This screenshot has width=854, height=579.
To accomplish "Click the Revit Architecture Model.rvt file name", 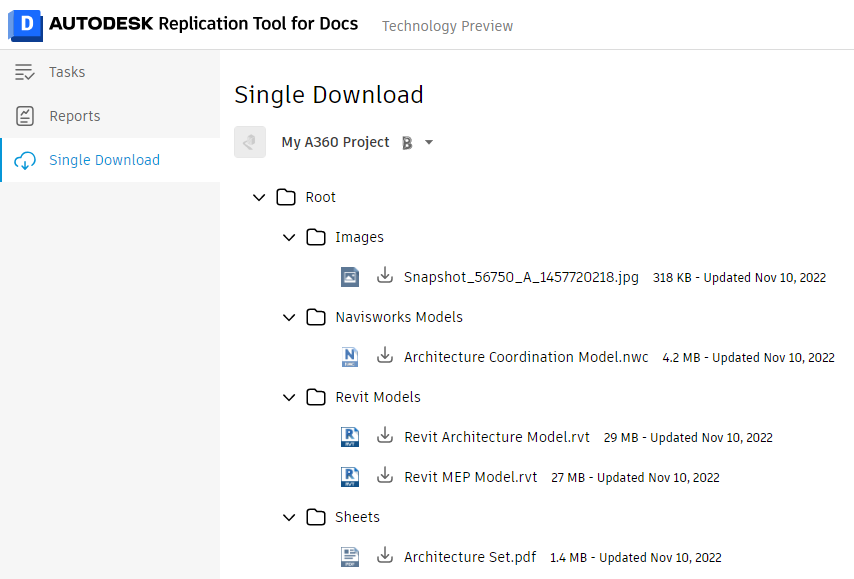I will pos(497,437).
